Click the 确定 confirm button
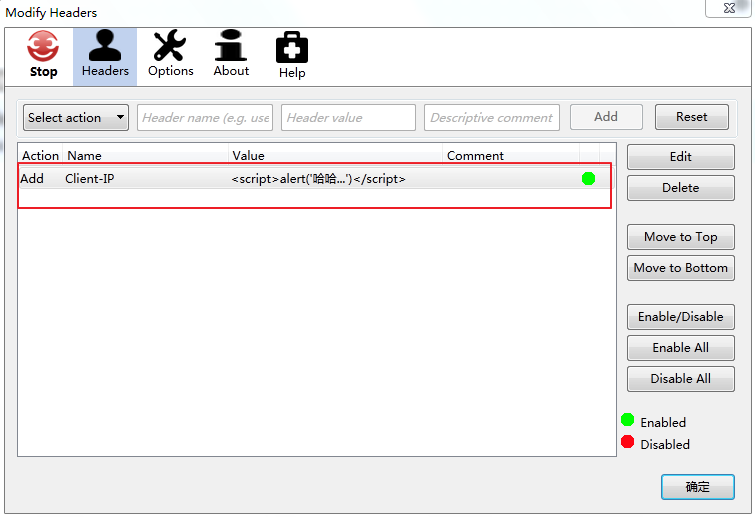The image size is (755, 517). point(697,487)
